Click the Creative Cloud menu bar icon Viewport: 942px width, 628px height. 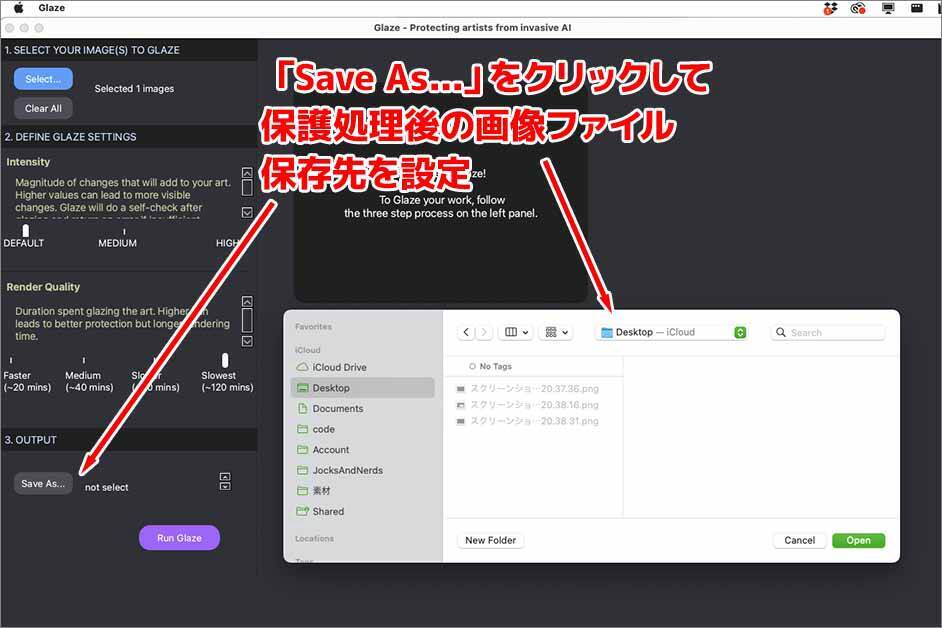tap(857, 8)
